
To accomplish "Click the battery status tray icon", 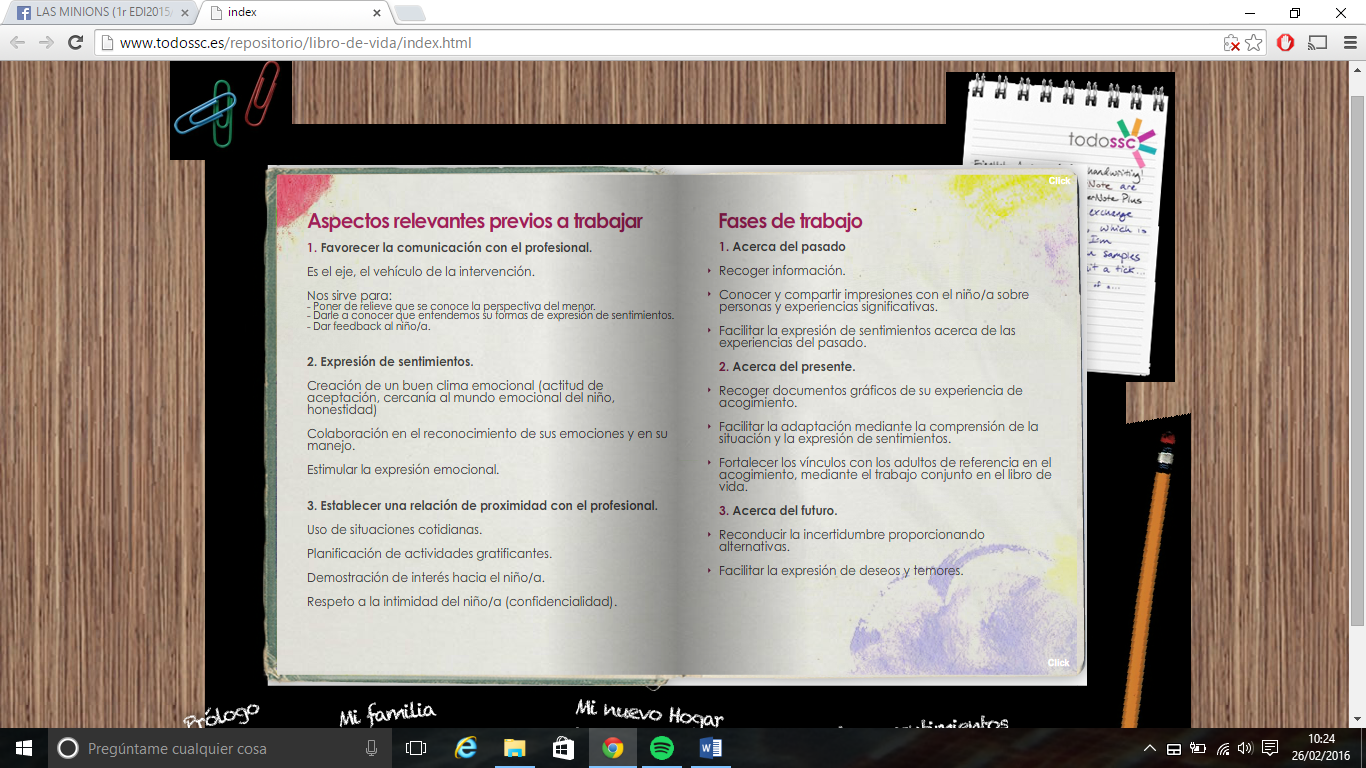I will (x=1198, y=748).
